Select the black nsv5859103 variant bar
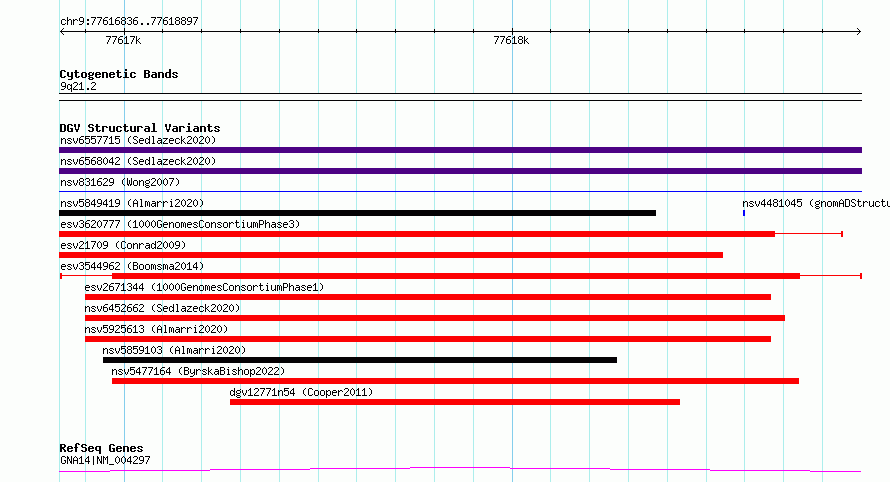 click(x=360, y=360)
